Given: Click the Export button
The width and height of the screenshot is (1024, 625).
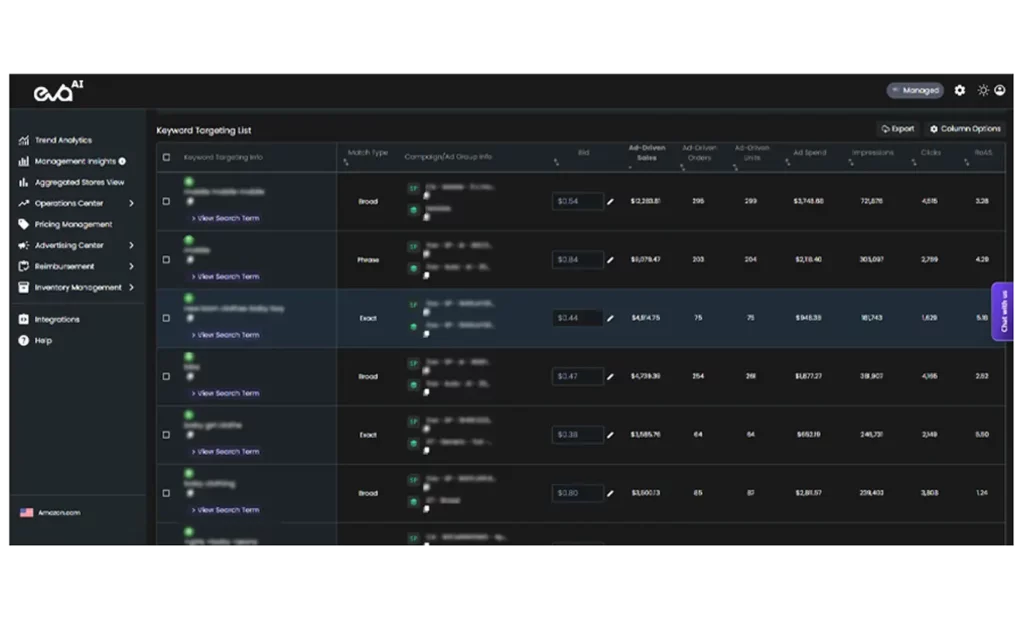Looking at the screenshot, I should (897, 129).
